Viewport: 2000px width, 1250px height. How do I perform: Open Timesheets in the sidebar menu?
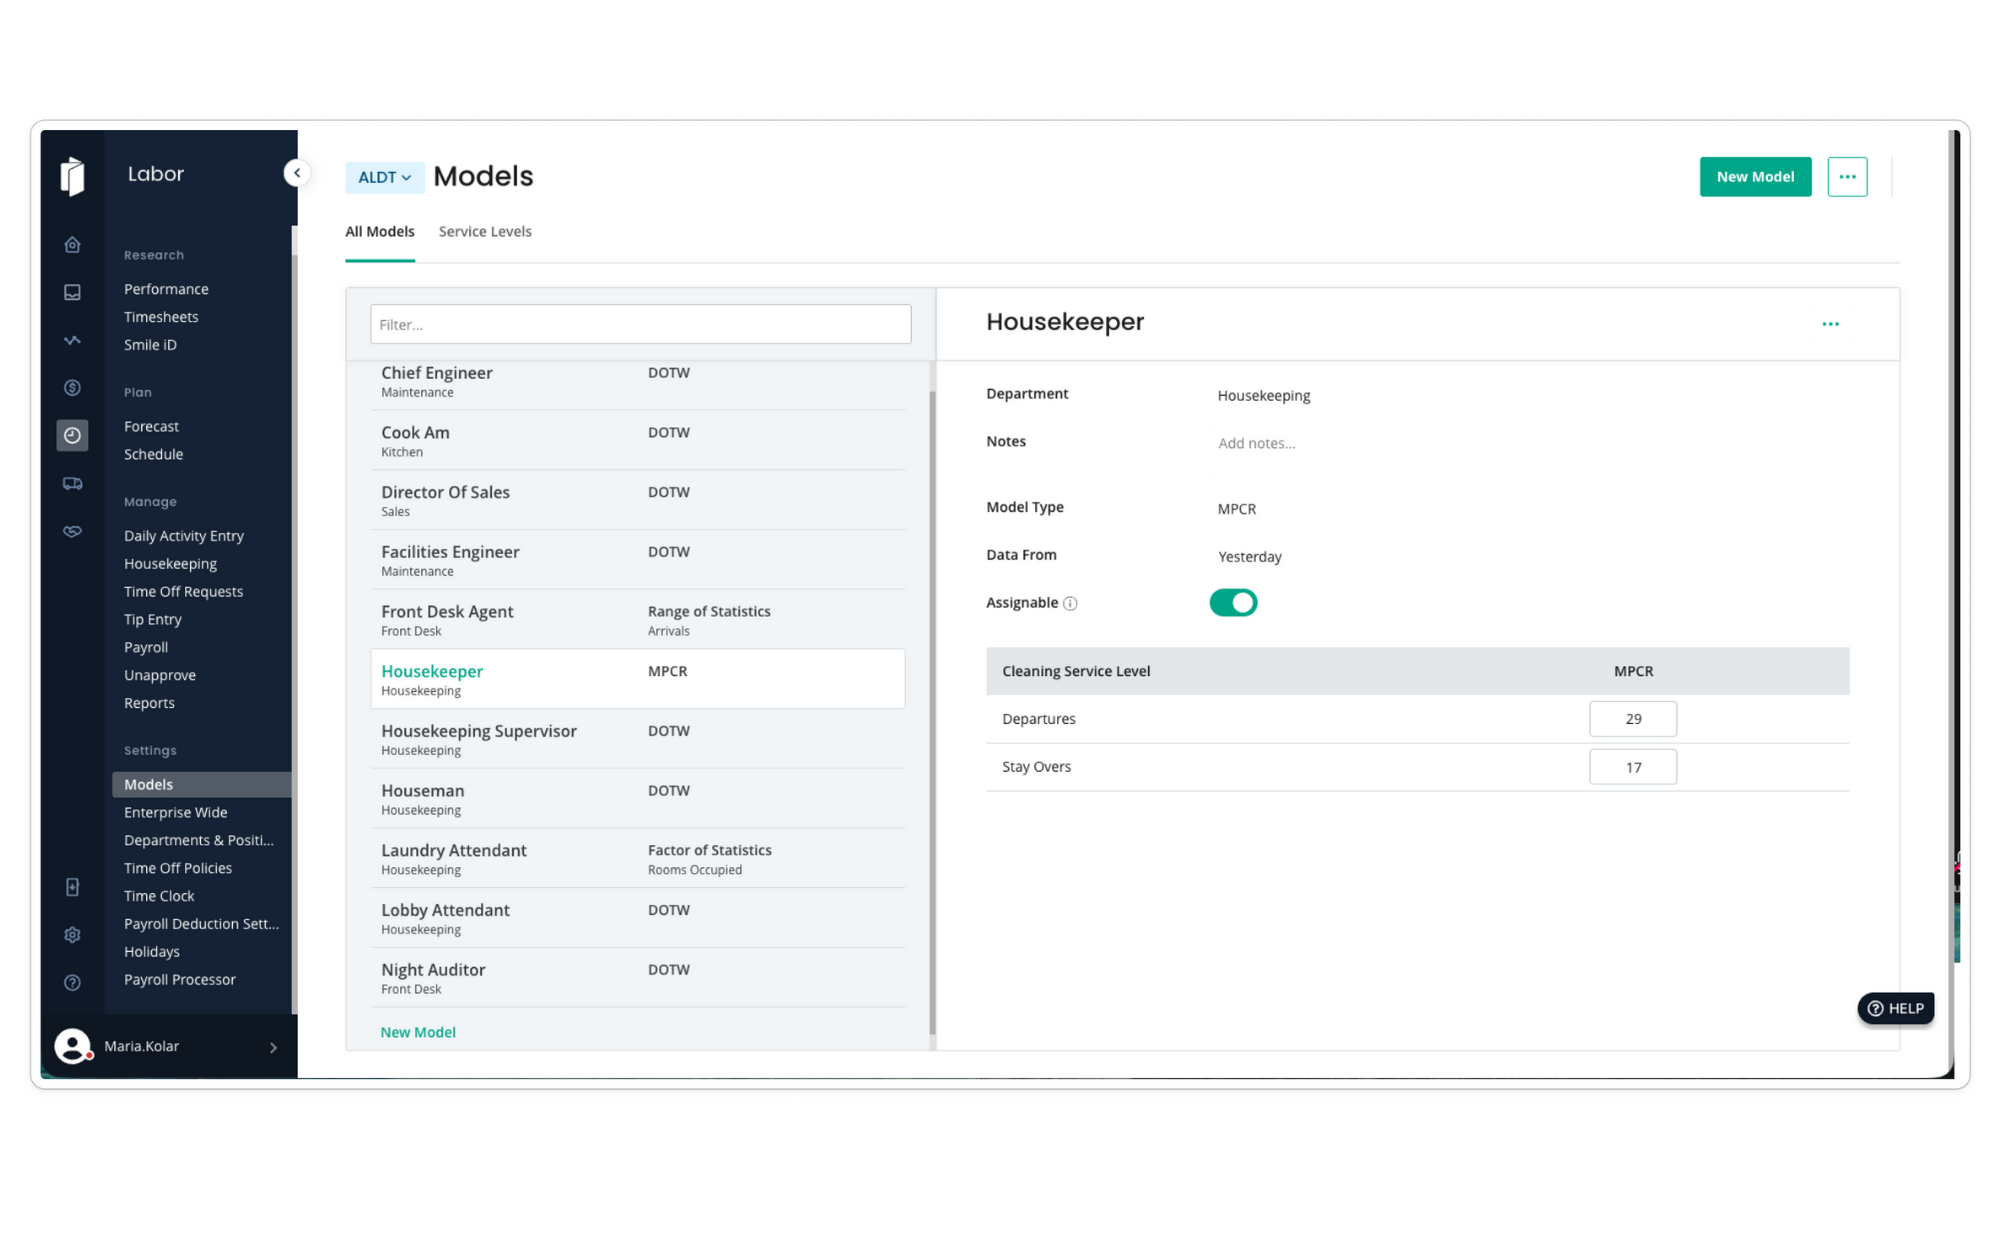(x=161, y=317)
